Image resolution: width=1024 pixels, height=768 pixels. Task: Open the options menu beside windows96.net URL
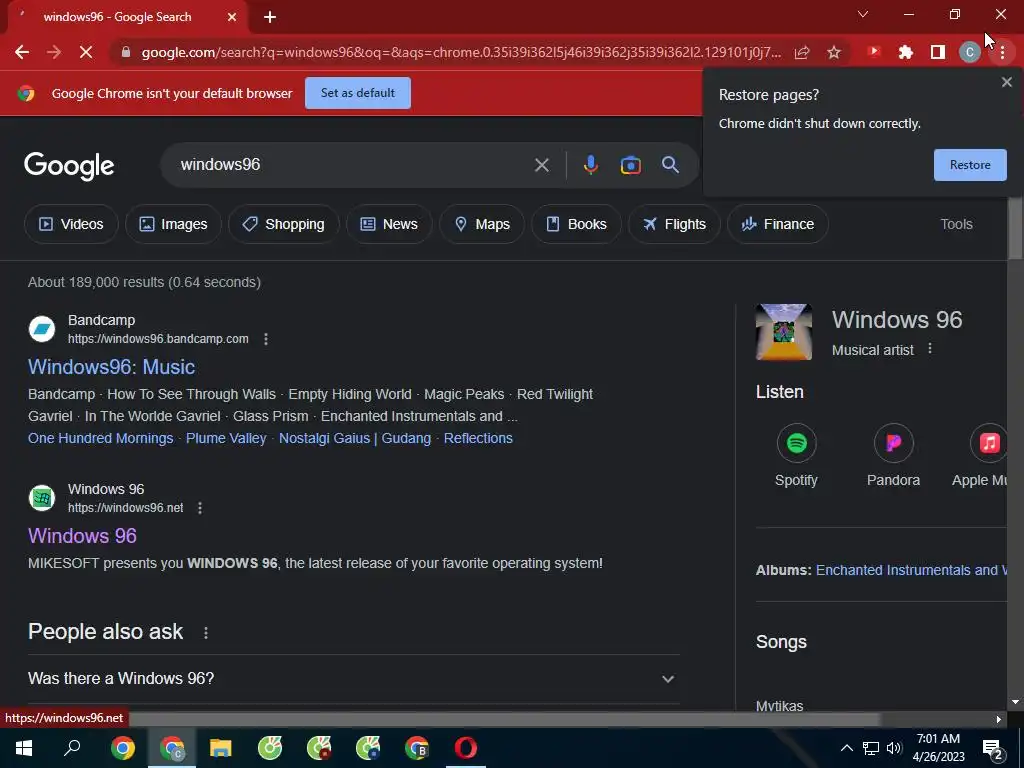click(200, 508)
